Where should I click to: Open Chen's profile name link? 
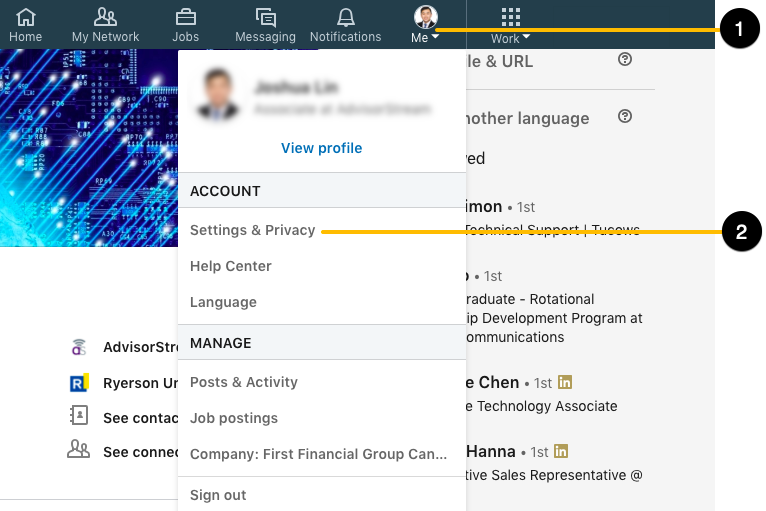[x=492, y=383]
